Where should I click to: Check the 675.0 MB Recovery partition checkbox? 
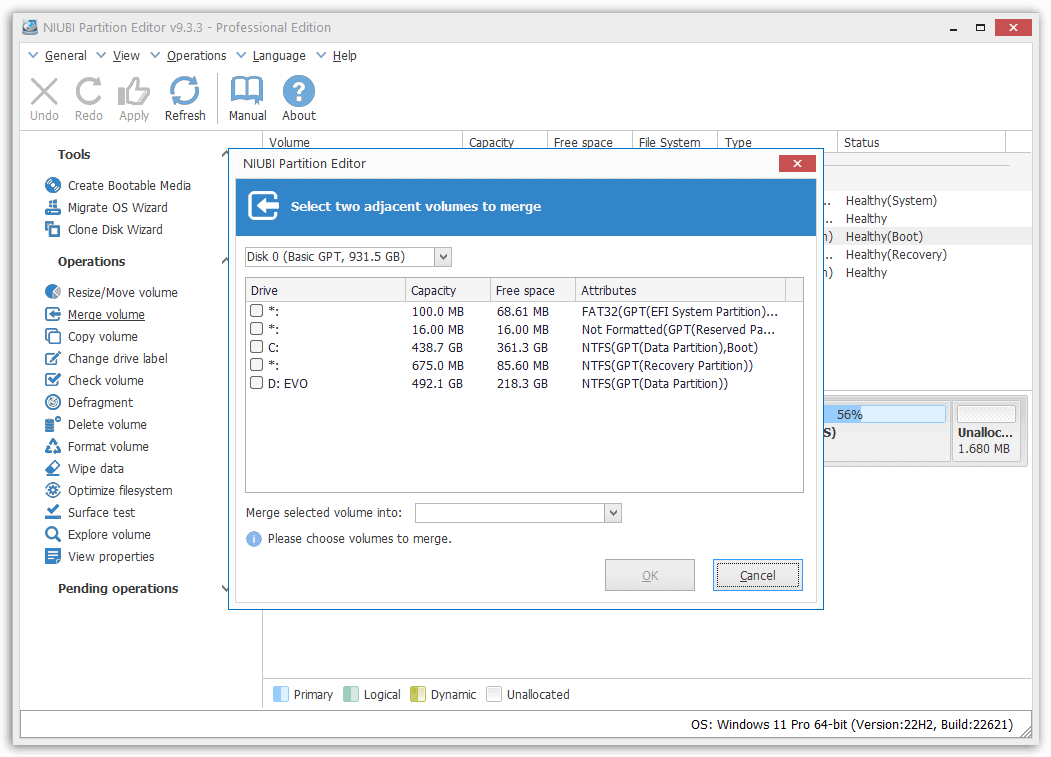tap(256, 365)
